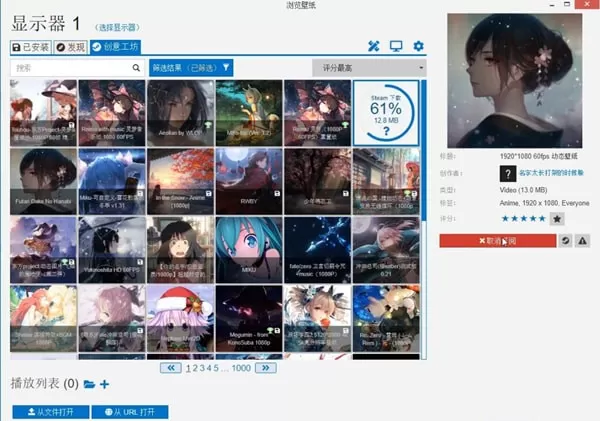Click the red 取消订阅 button
This screenshot has width=600, height=421.
point(497,241)
